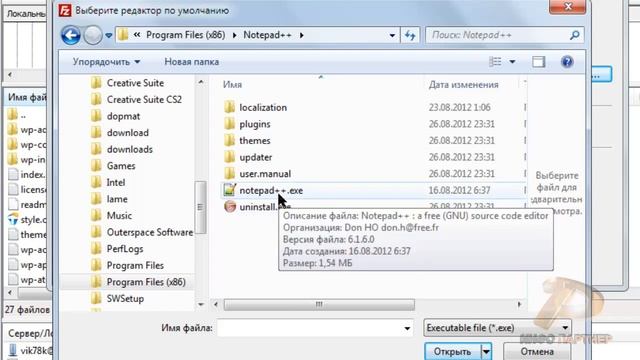Sort by the Имя column header

[232, 84]
